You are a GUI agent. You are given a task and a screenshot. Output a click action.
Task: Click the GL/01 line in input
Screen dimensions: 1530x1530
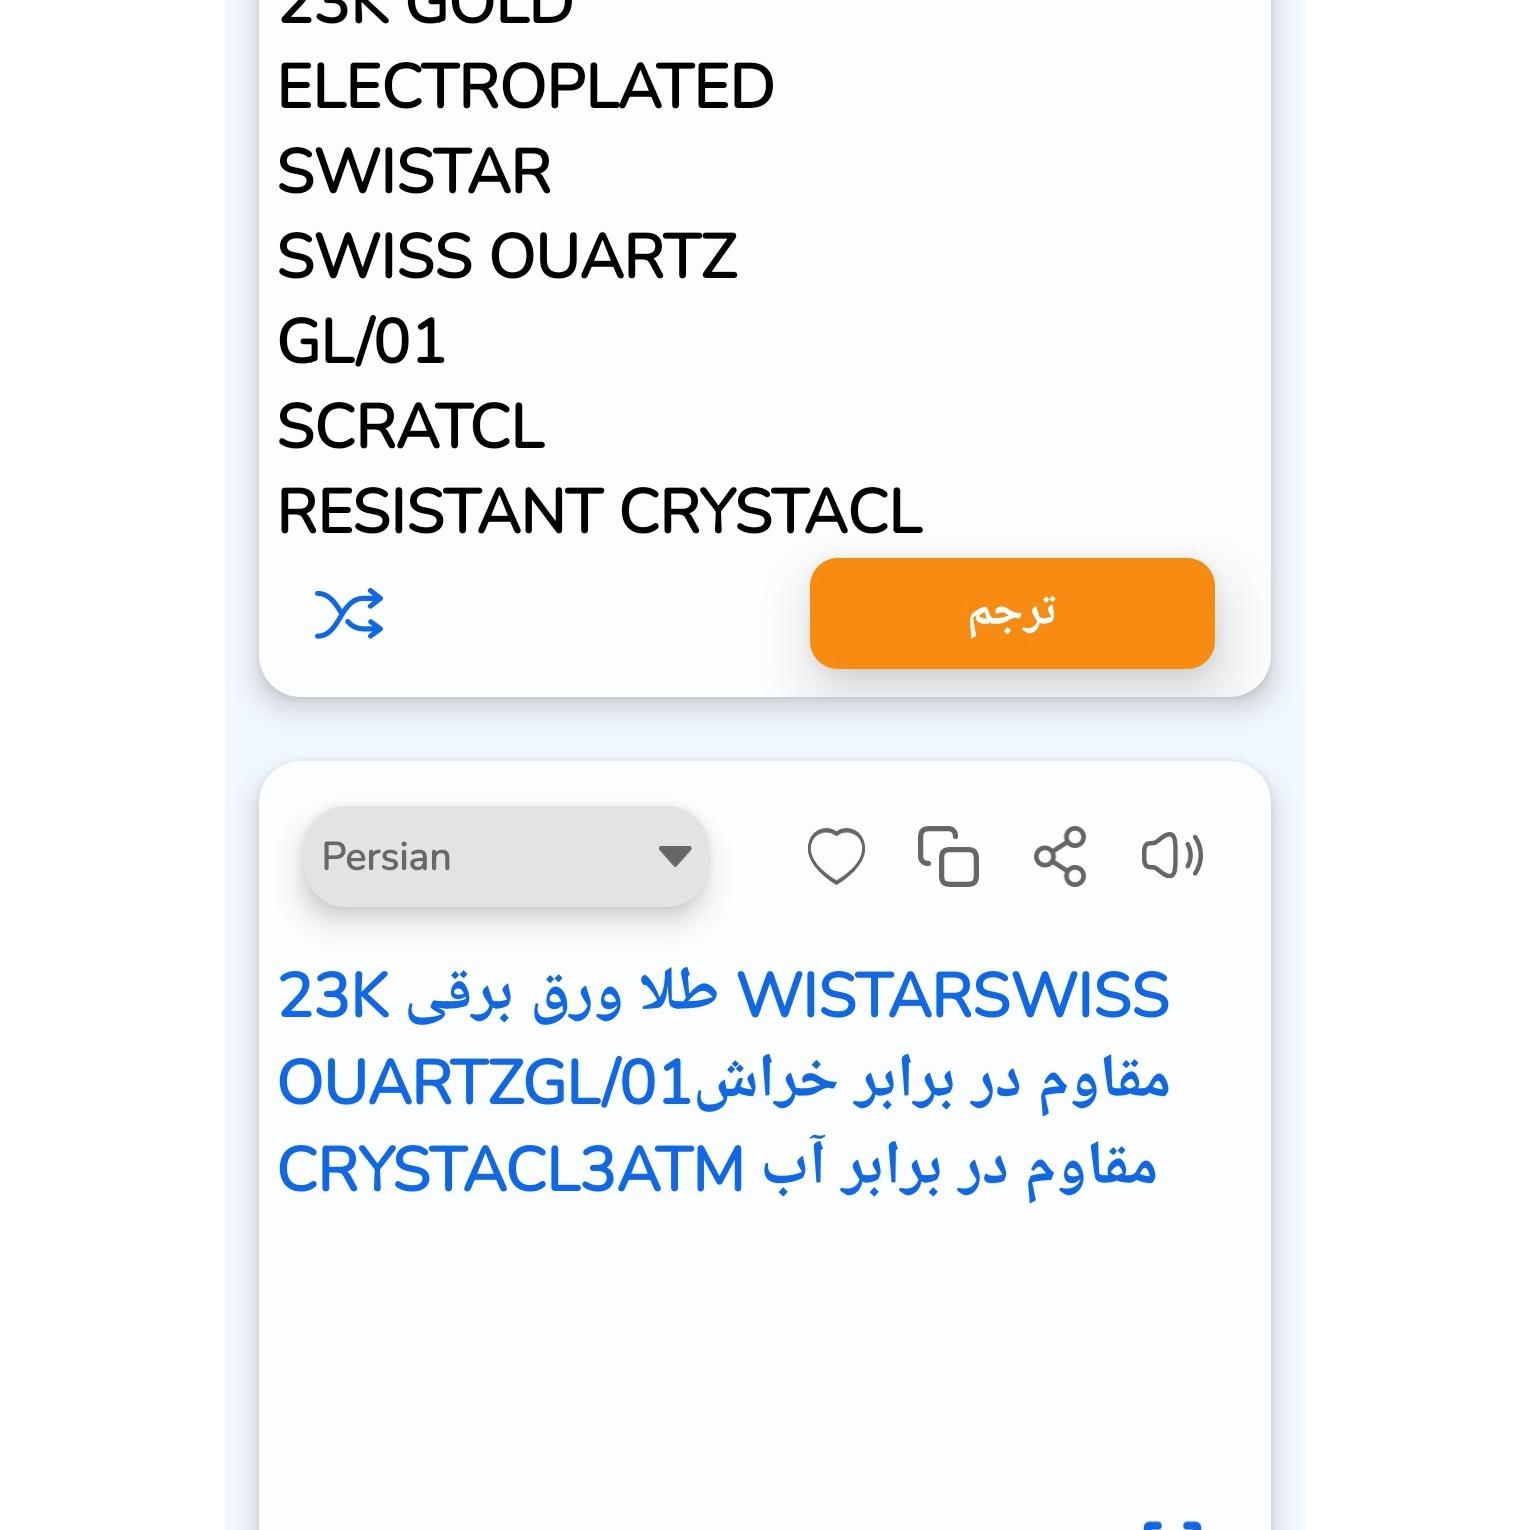point(361,342)
